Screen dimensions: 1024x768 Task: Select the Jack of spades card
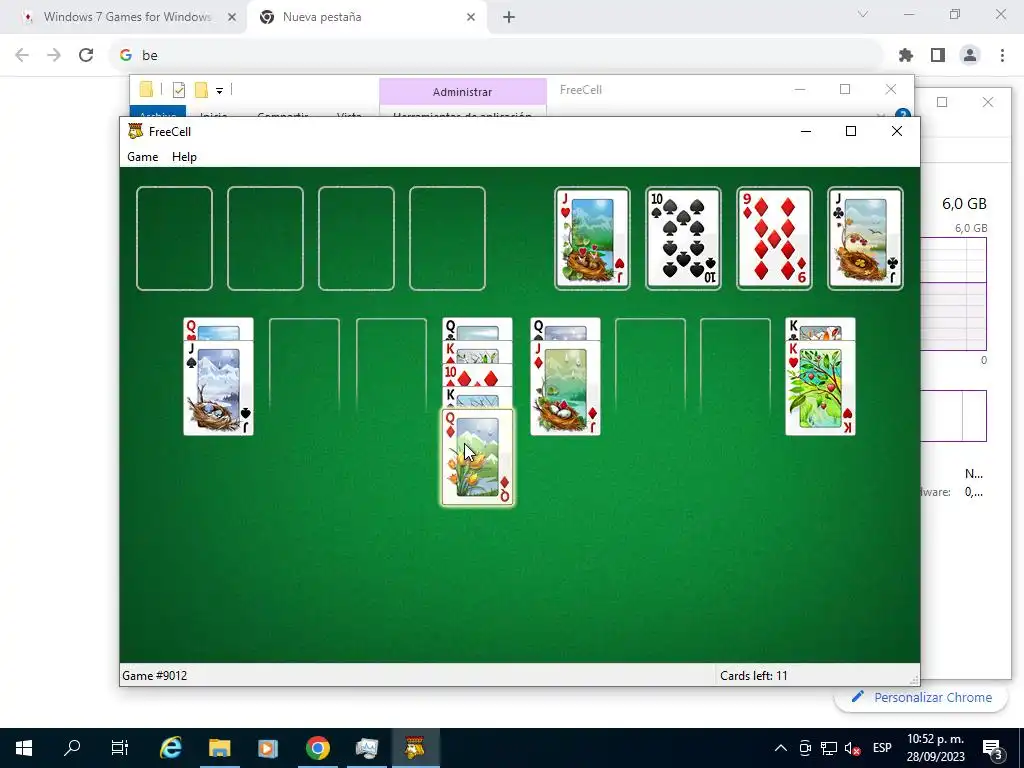point(218,387)
